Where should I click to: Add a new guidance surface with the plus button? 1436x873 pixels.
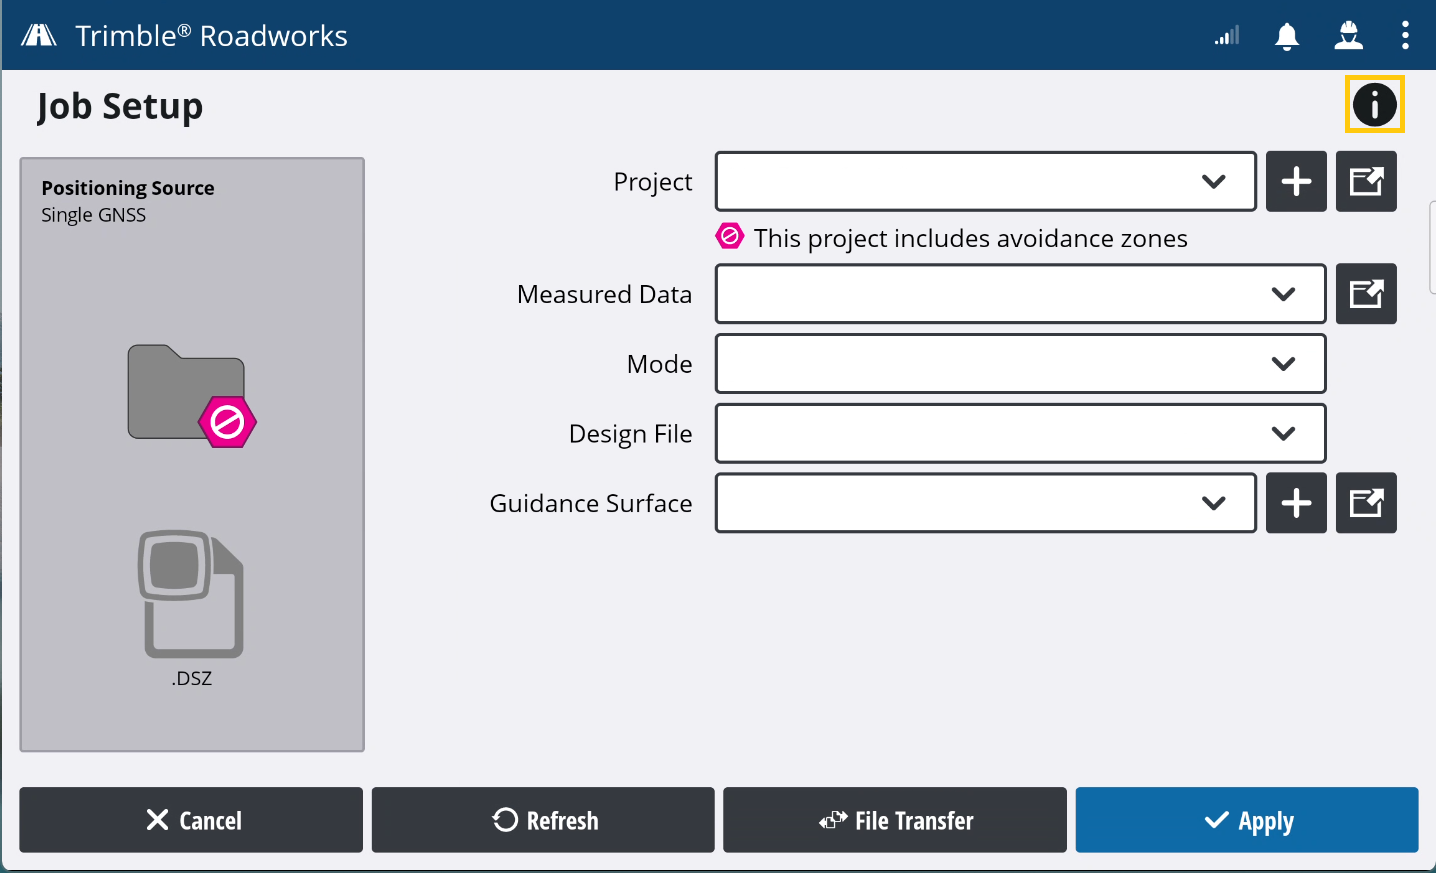coord(1296,503)
